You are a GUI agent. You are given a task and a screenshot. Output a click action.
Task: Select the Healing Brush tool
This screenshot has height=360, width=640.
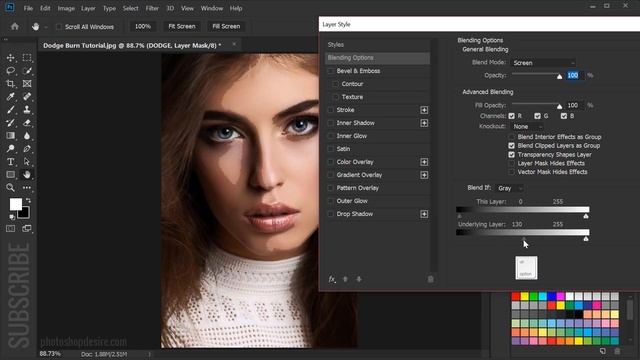point(27,97)
